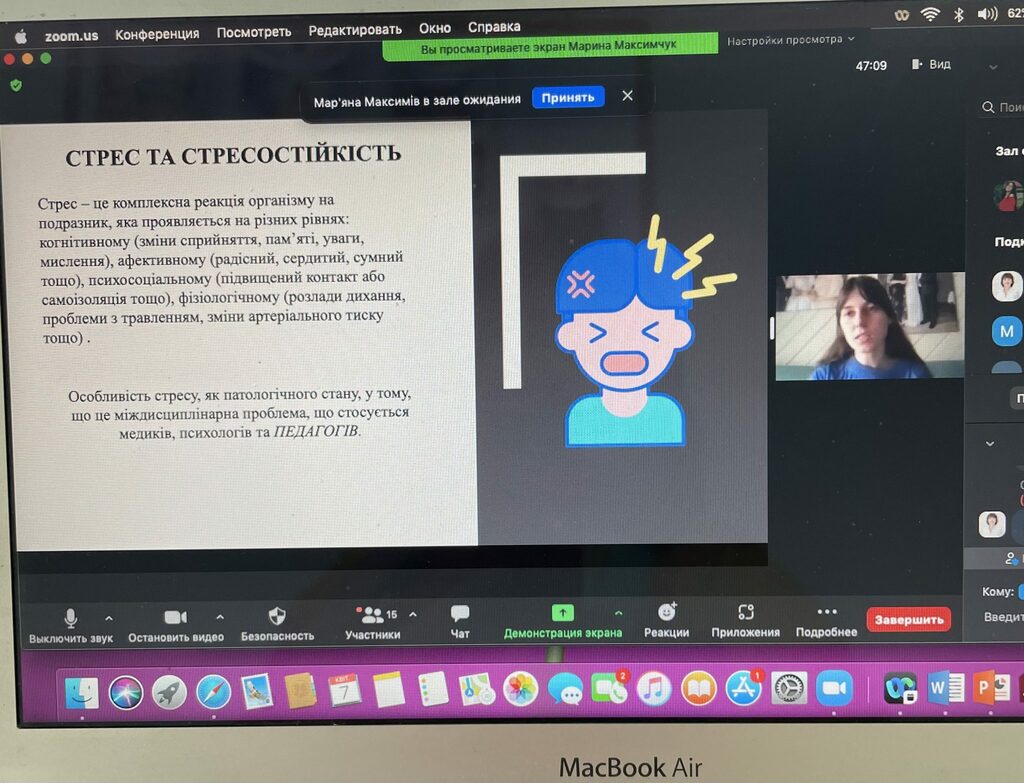Select the speaker's video thumbnail
Viewport: 1024px width, 783px height.
tap(869, 327)
